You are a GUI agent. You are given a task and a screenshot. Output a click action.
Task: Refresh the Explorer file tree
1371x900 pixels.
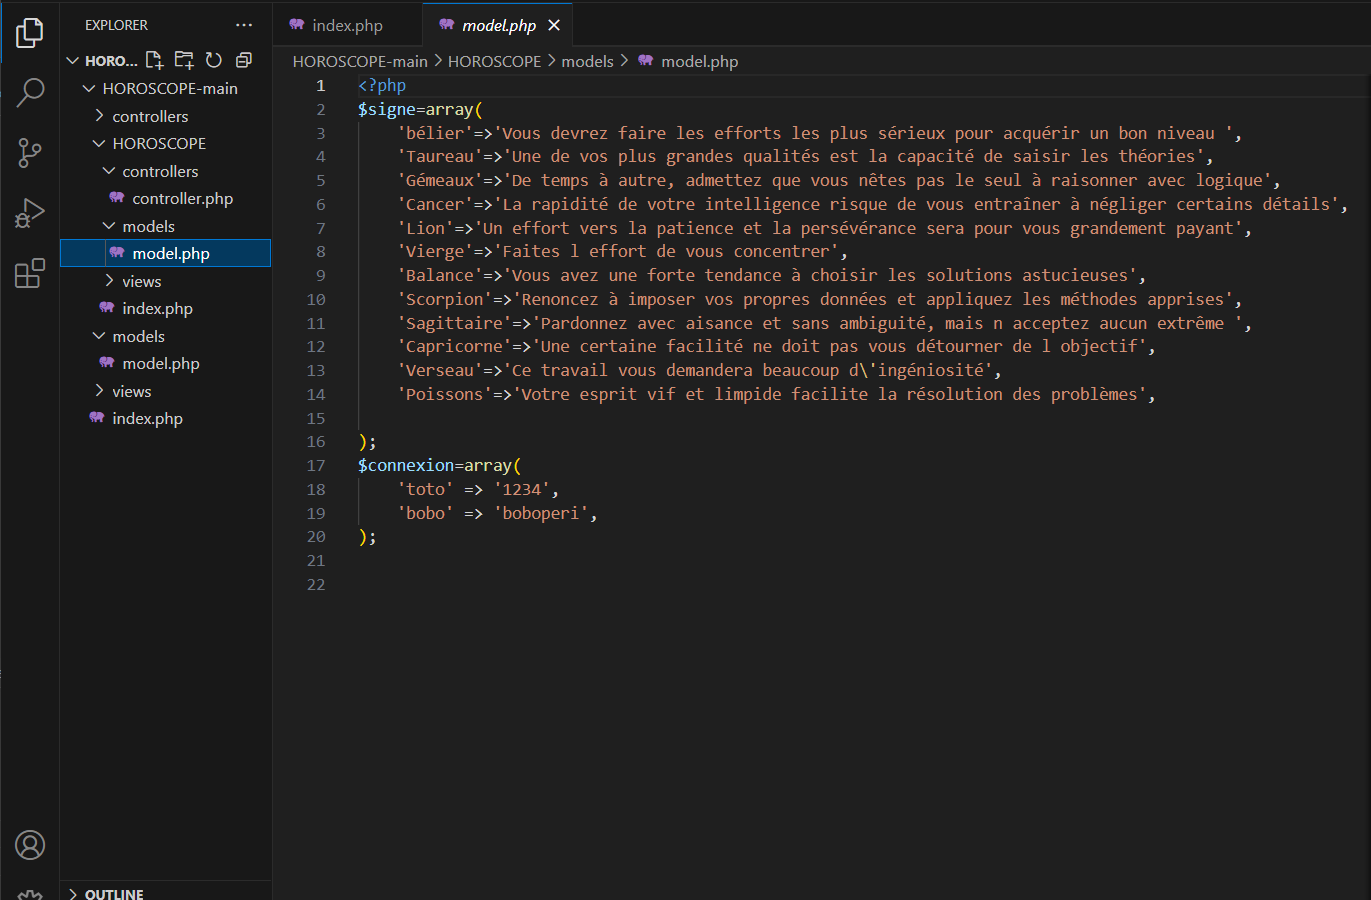tap(214, 60)
